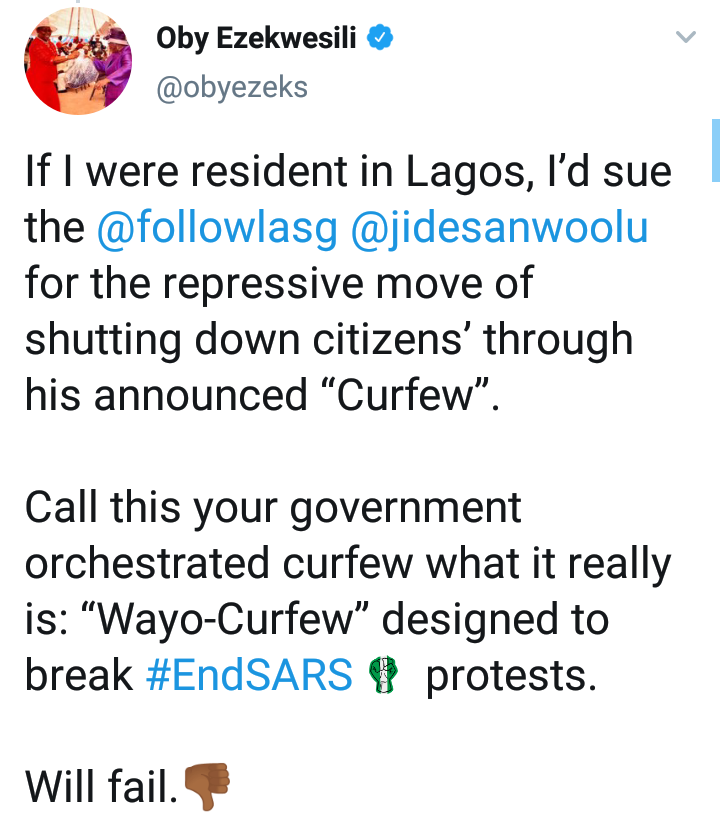Click Oby Ezekwesili's profile picture
Viewport: 720px width, 820px height.
[78, 61]
